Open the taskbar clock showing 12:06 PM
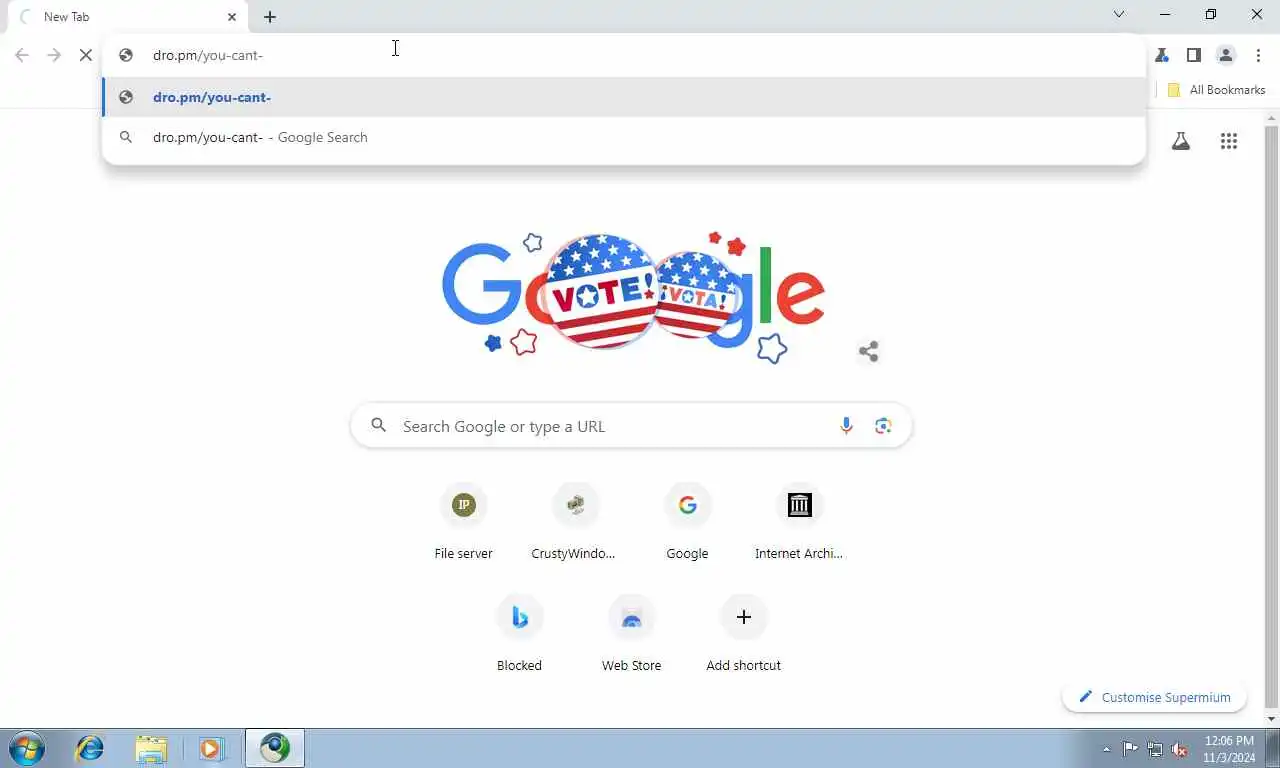Screen dimensions: 1280x768 click(x=1229, y=749)
